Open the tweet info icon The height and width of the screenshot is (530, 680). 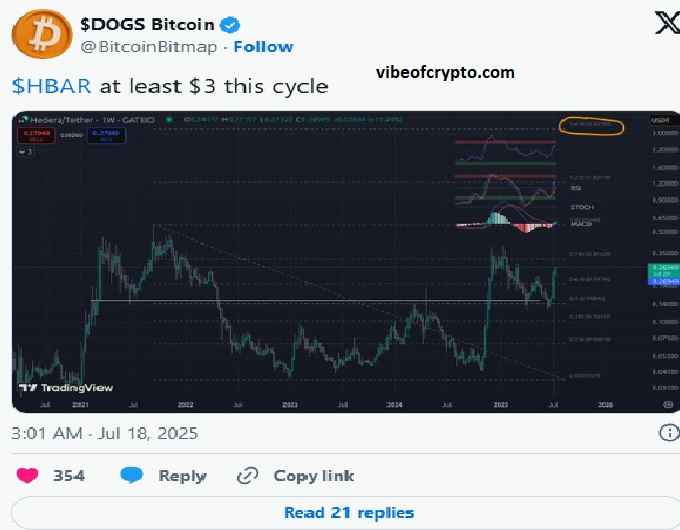tap(668, 433)
